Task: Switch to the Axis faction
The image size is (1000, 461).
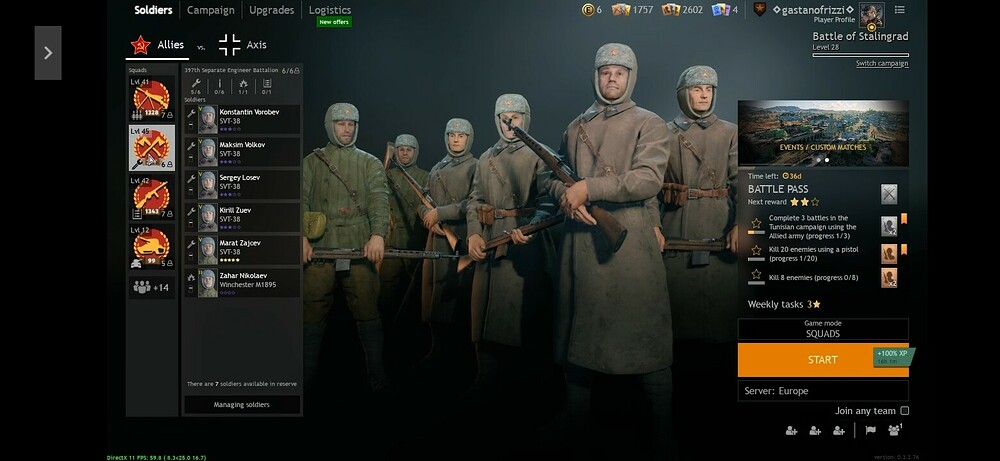Action: point(242,45)
